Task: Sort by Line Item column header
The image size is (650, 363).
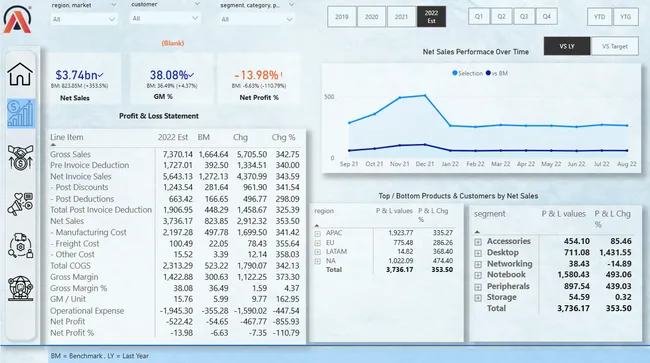Action: 67,137
